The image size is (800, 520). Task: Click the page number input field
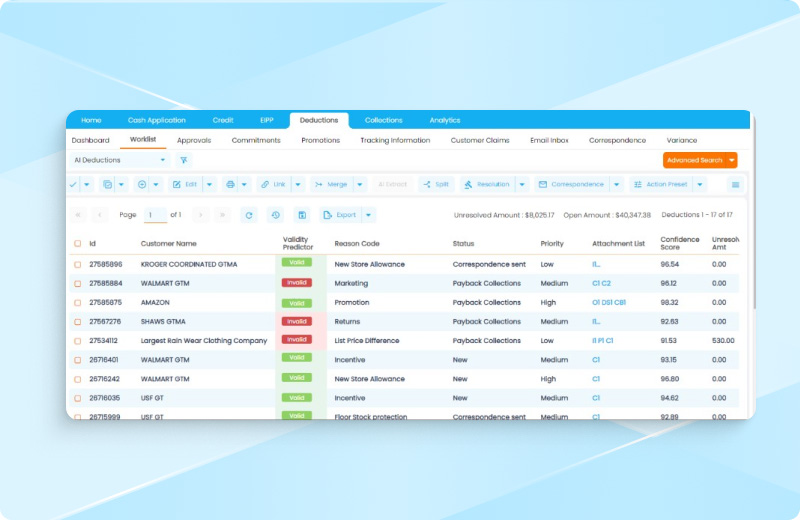coord(156,215)
